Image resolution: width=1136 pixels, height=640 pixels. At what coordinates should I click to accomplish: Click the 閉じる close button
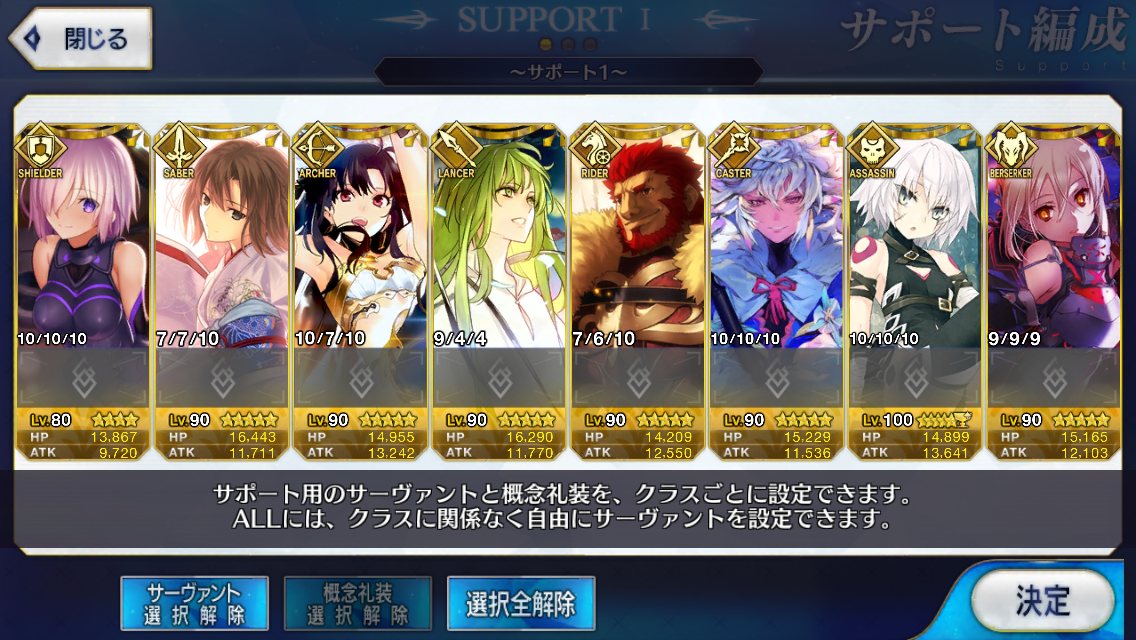80,38
